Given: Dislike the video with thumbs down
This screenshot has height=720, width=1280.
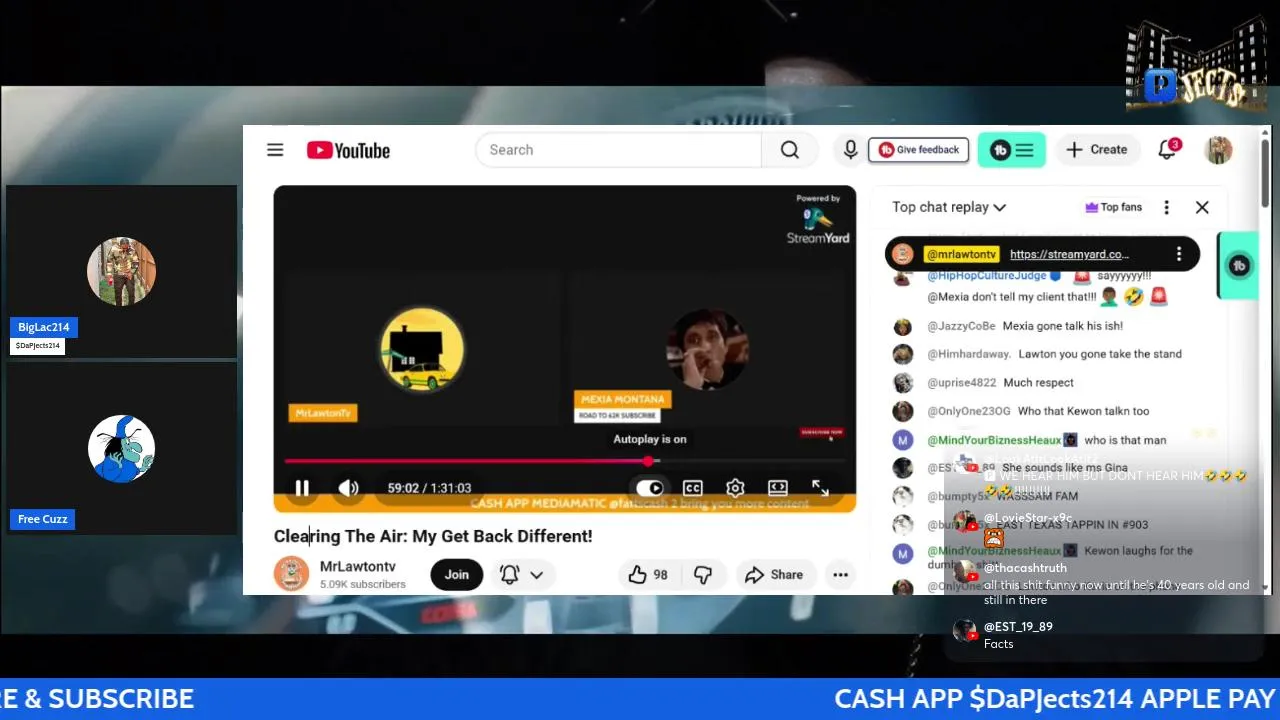Looking at the screenshot, I should tap(703, 575).
